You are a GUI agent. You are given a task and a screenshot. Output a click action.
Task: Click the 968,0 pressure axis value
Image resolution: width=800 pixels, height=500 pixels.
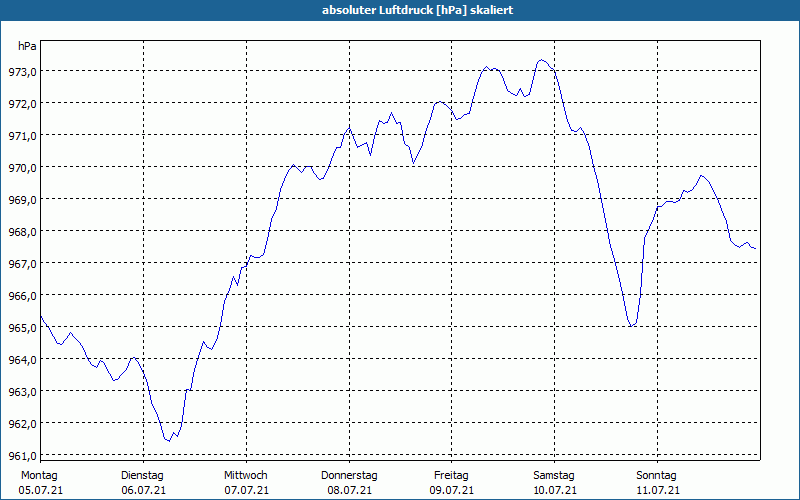click(22, 232)
